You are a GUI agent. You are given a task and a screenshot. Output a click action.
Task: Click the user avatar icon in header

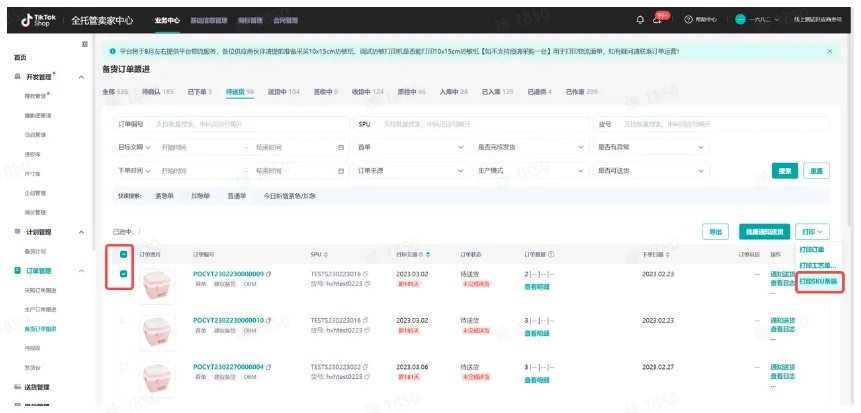click(741, 20)
